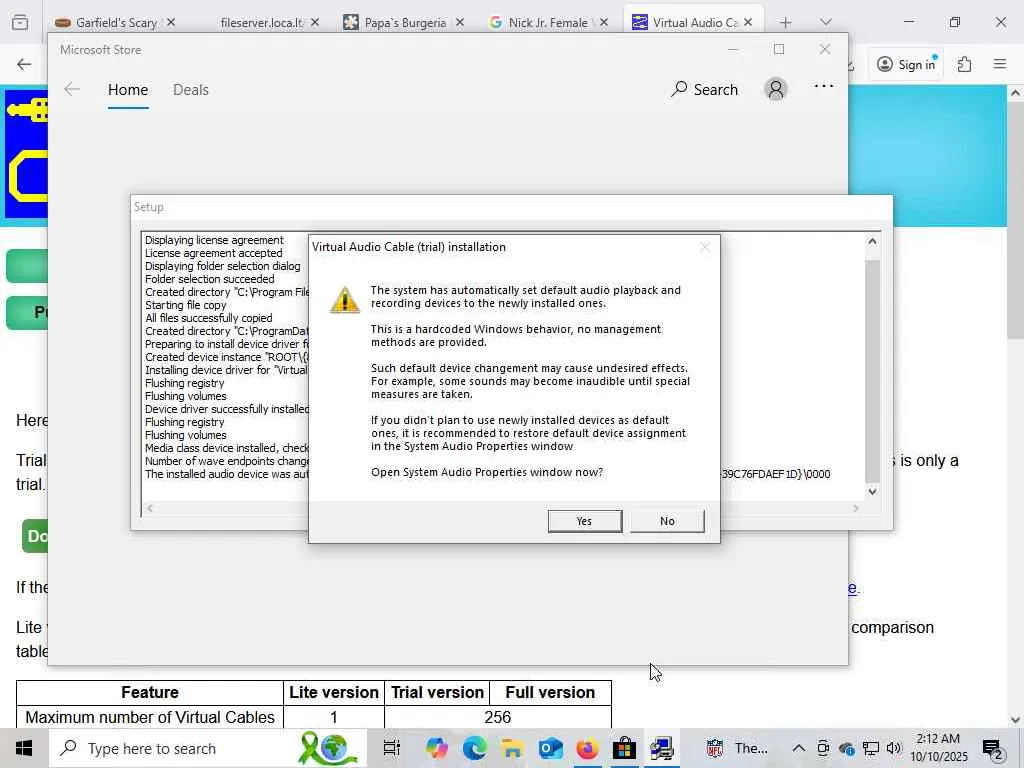
Task: Close the Virtual Audio Cable installation dialog
Action: click(705, 247)
